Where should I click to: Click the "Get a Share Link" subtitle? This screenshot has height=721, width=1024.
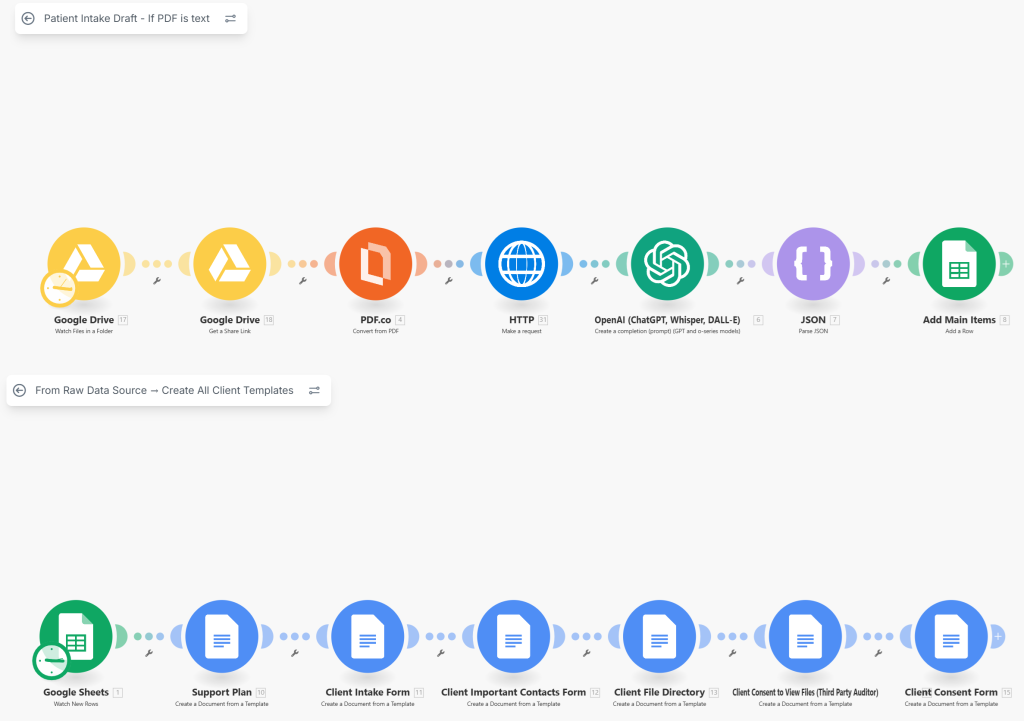(x=230, y=331)
